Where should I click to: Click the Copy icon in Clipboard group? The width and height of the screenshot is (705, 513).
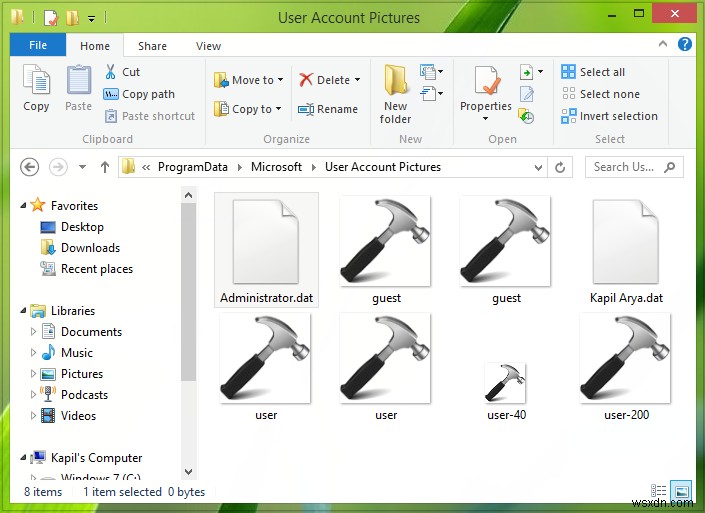(36, 79)
